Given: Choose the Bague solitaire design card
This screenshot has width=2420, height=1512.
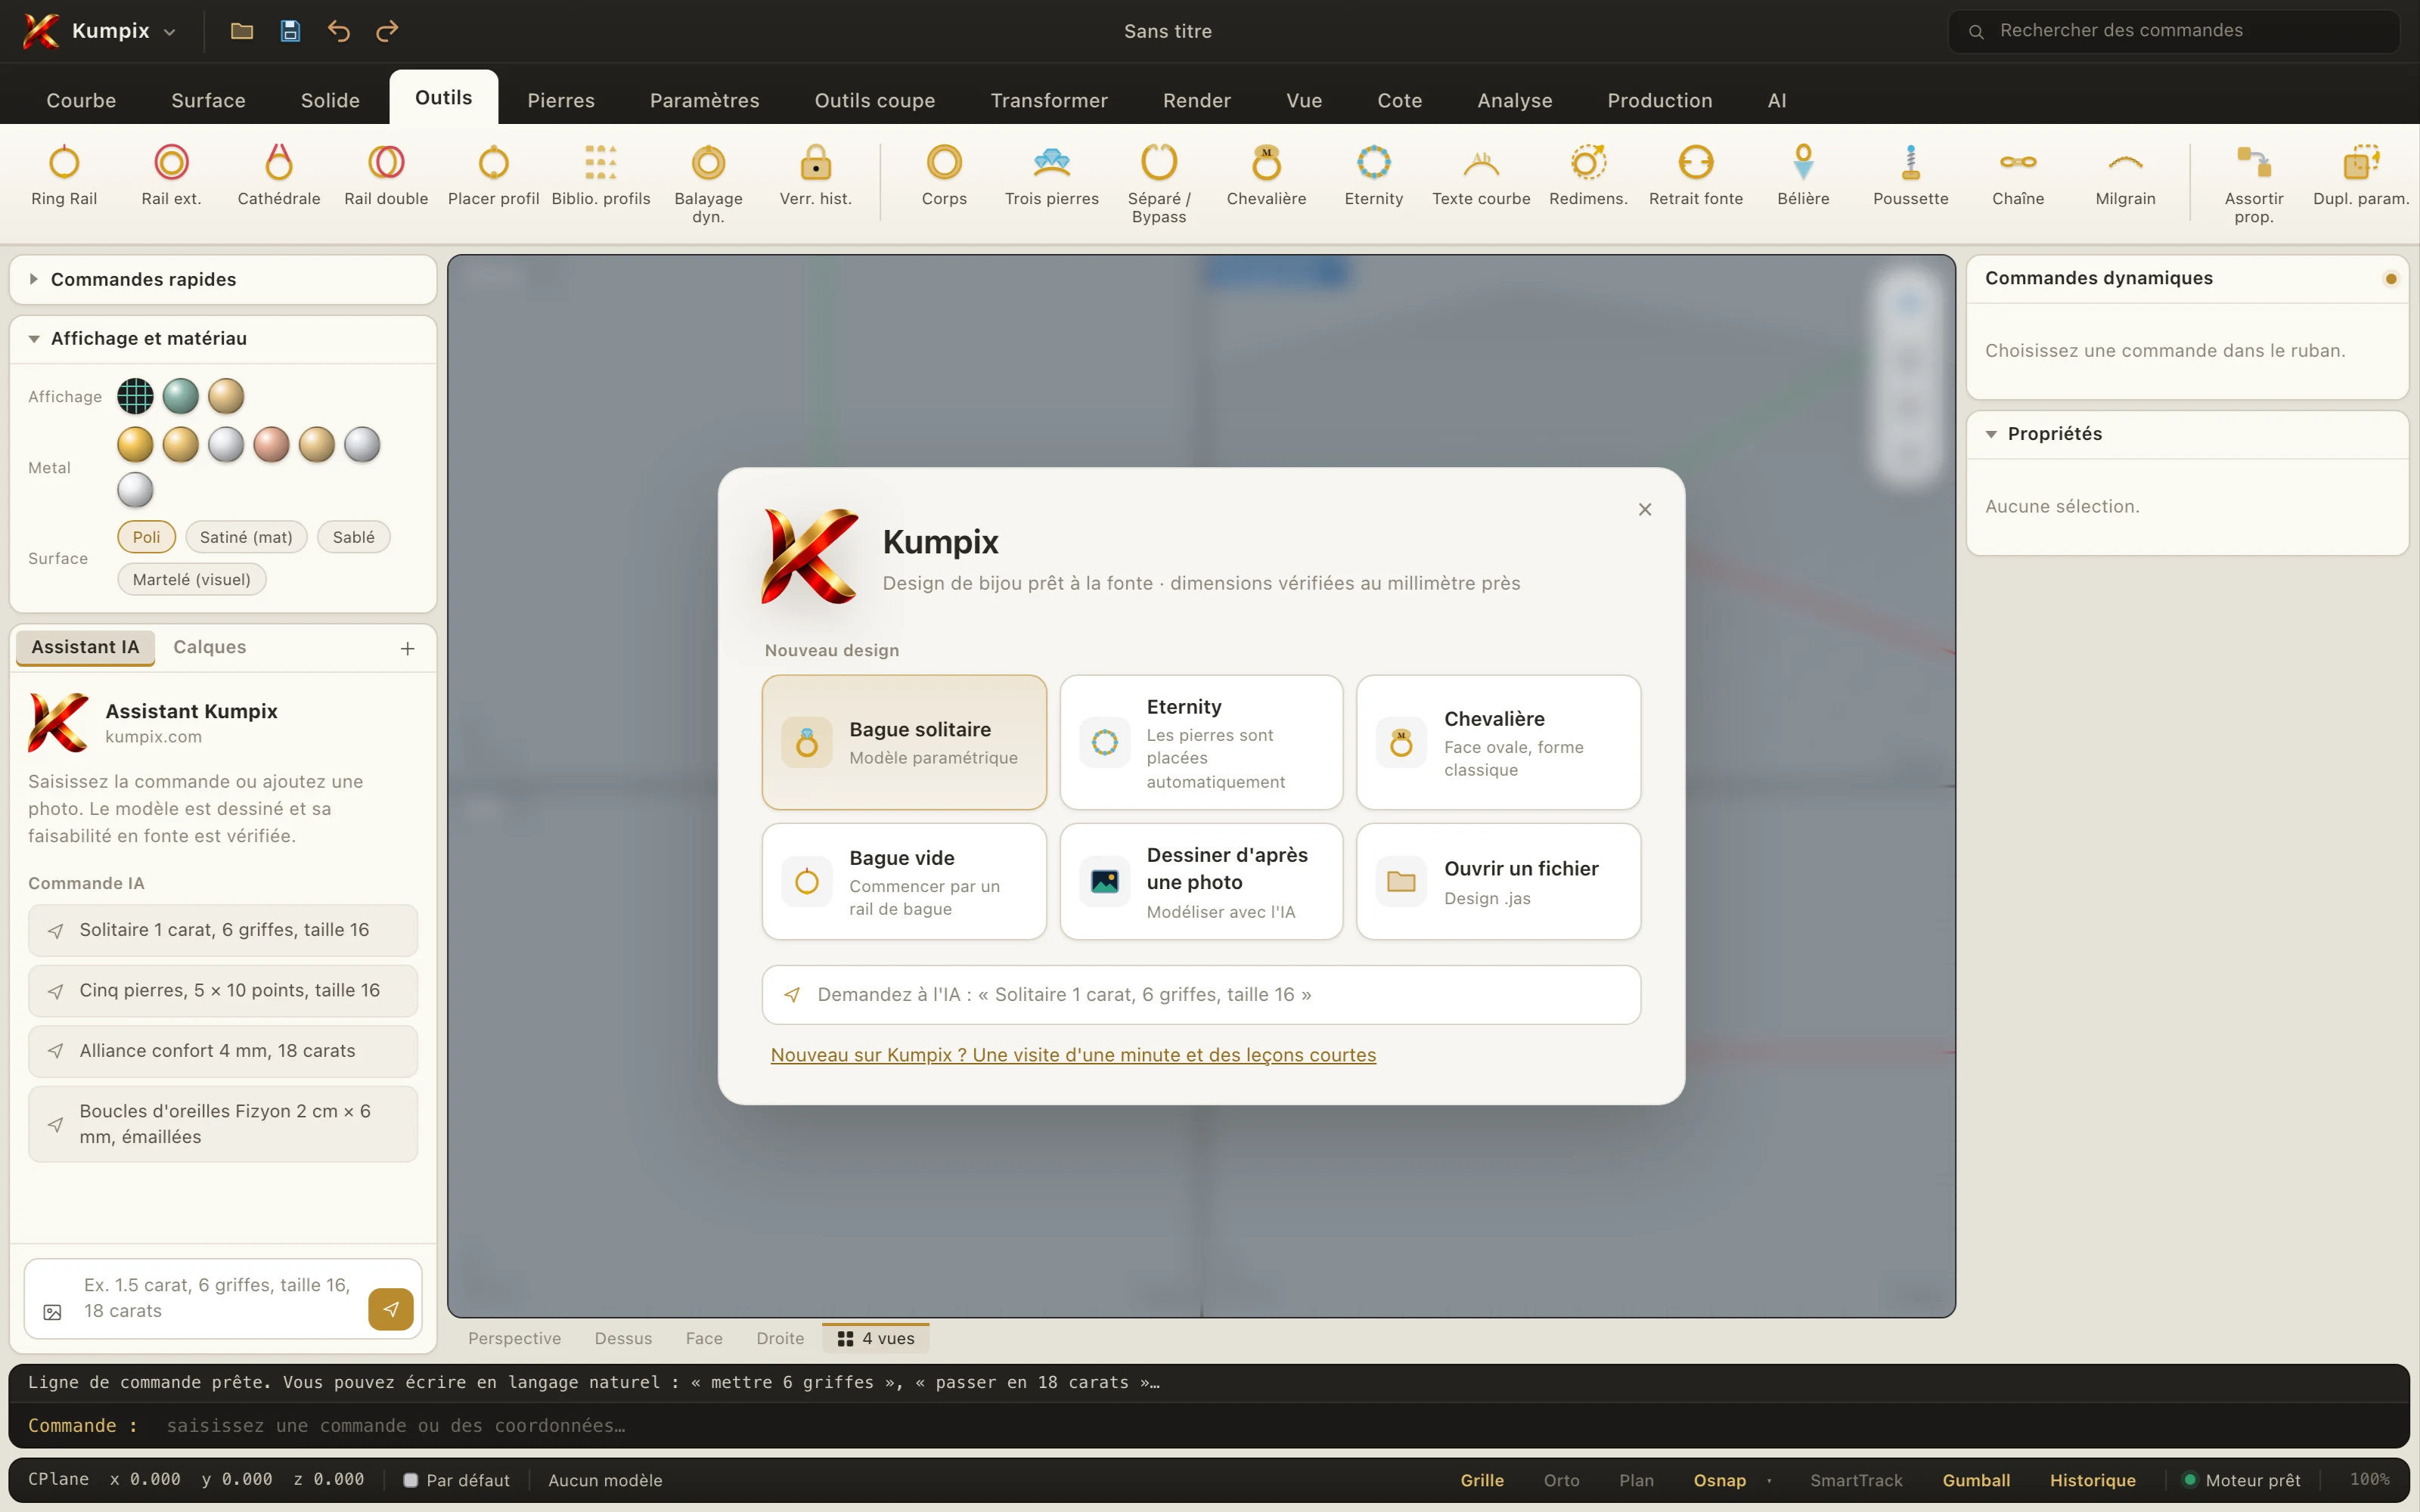Looking at the screenshot, I should coord(904,742).
